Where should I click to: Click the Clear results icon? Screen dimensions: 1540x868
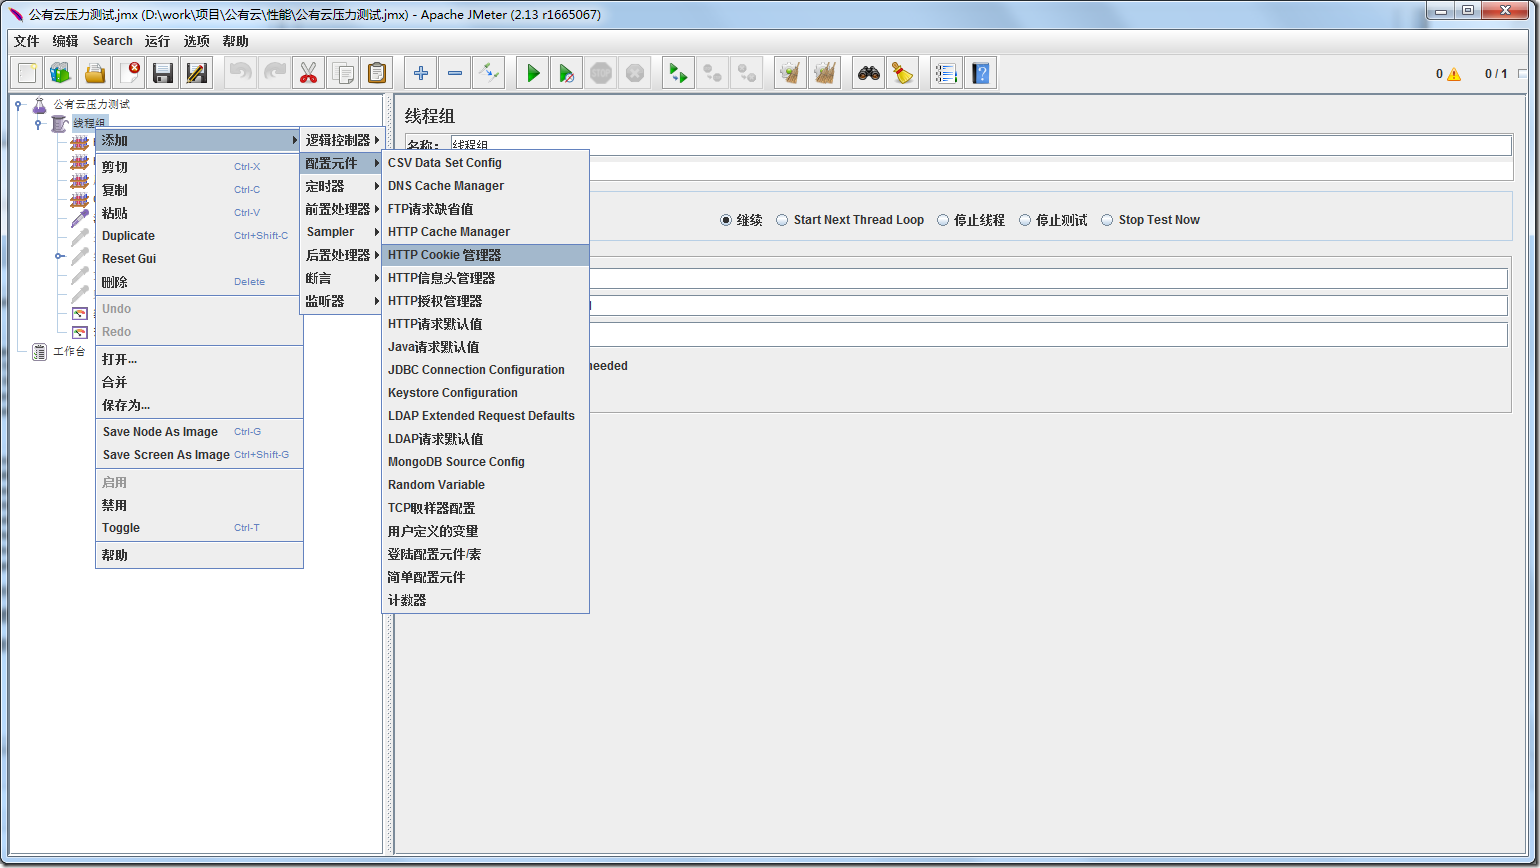point(791,73)
